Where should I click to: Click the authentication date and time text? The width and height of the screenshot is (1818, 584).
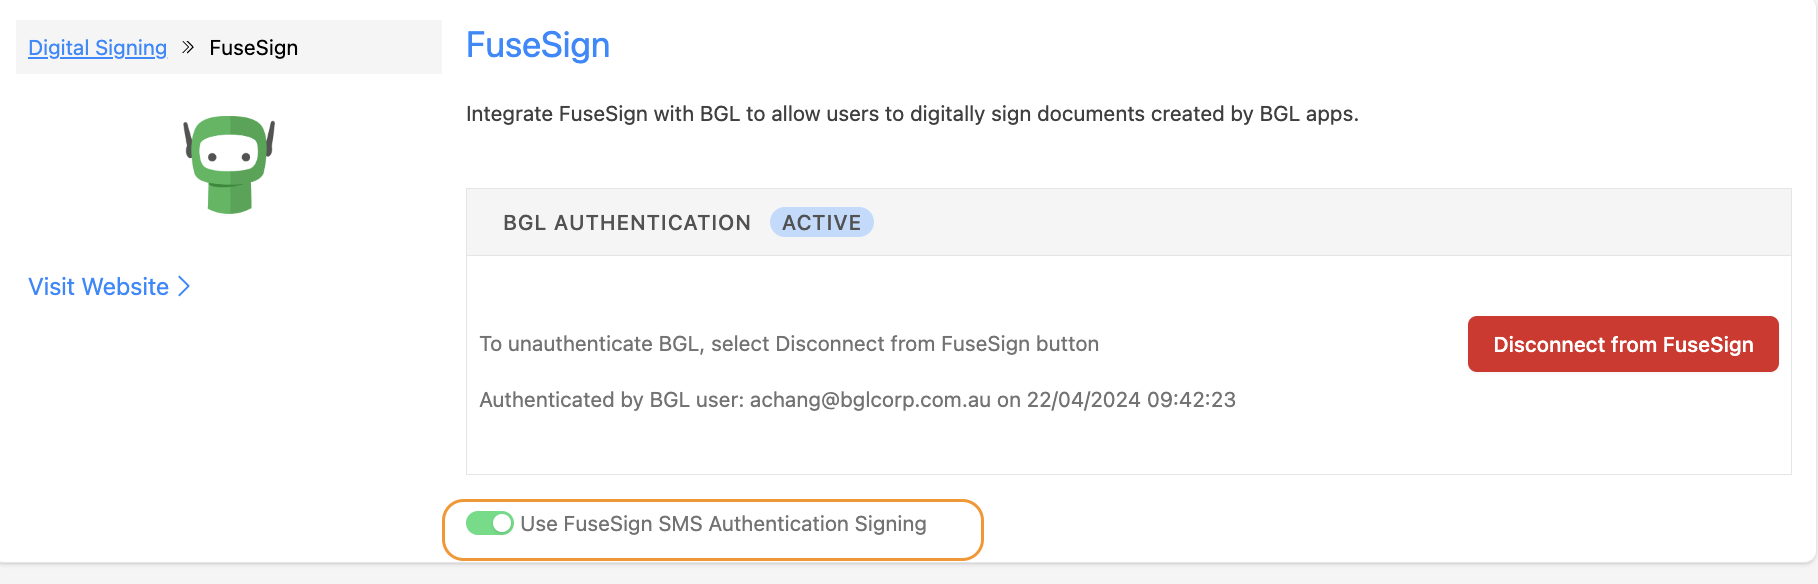pyautogui.click(x=1131, y=400)
